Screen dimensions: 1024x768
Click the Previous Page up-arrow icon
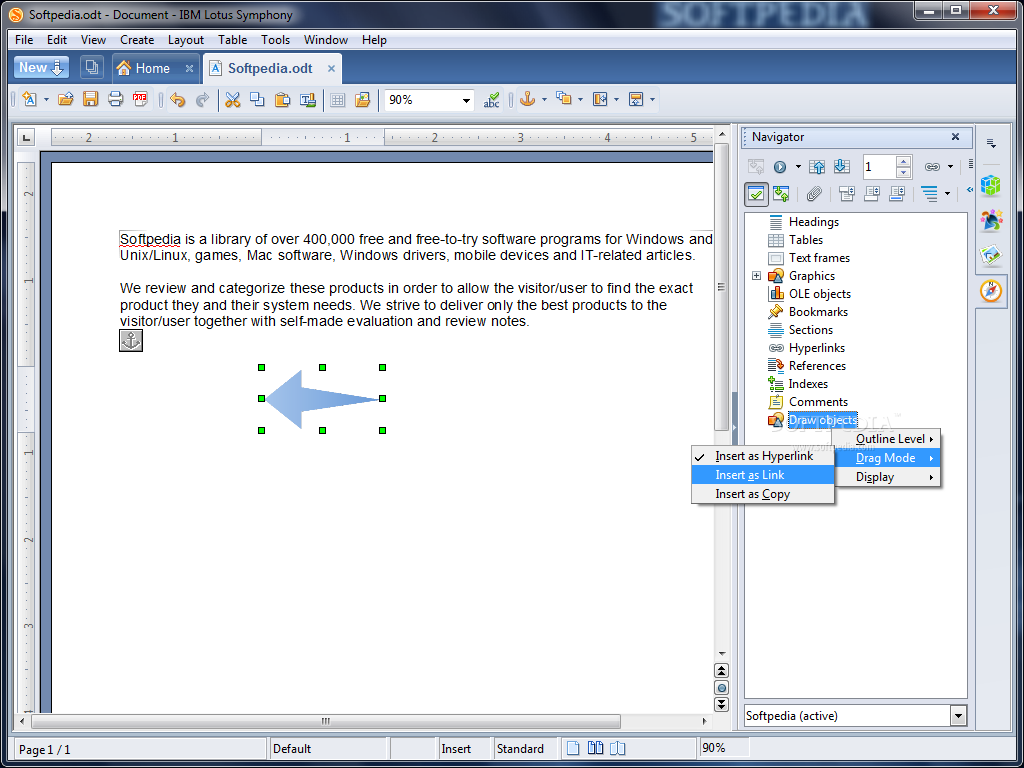[817, 167]
